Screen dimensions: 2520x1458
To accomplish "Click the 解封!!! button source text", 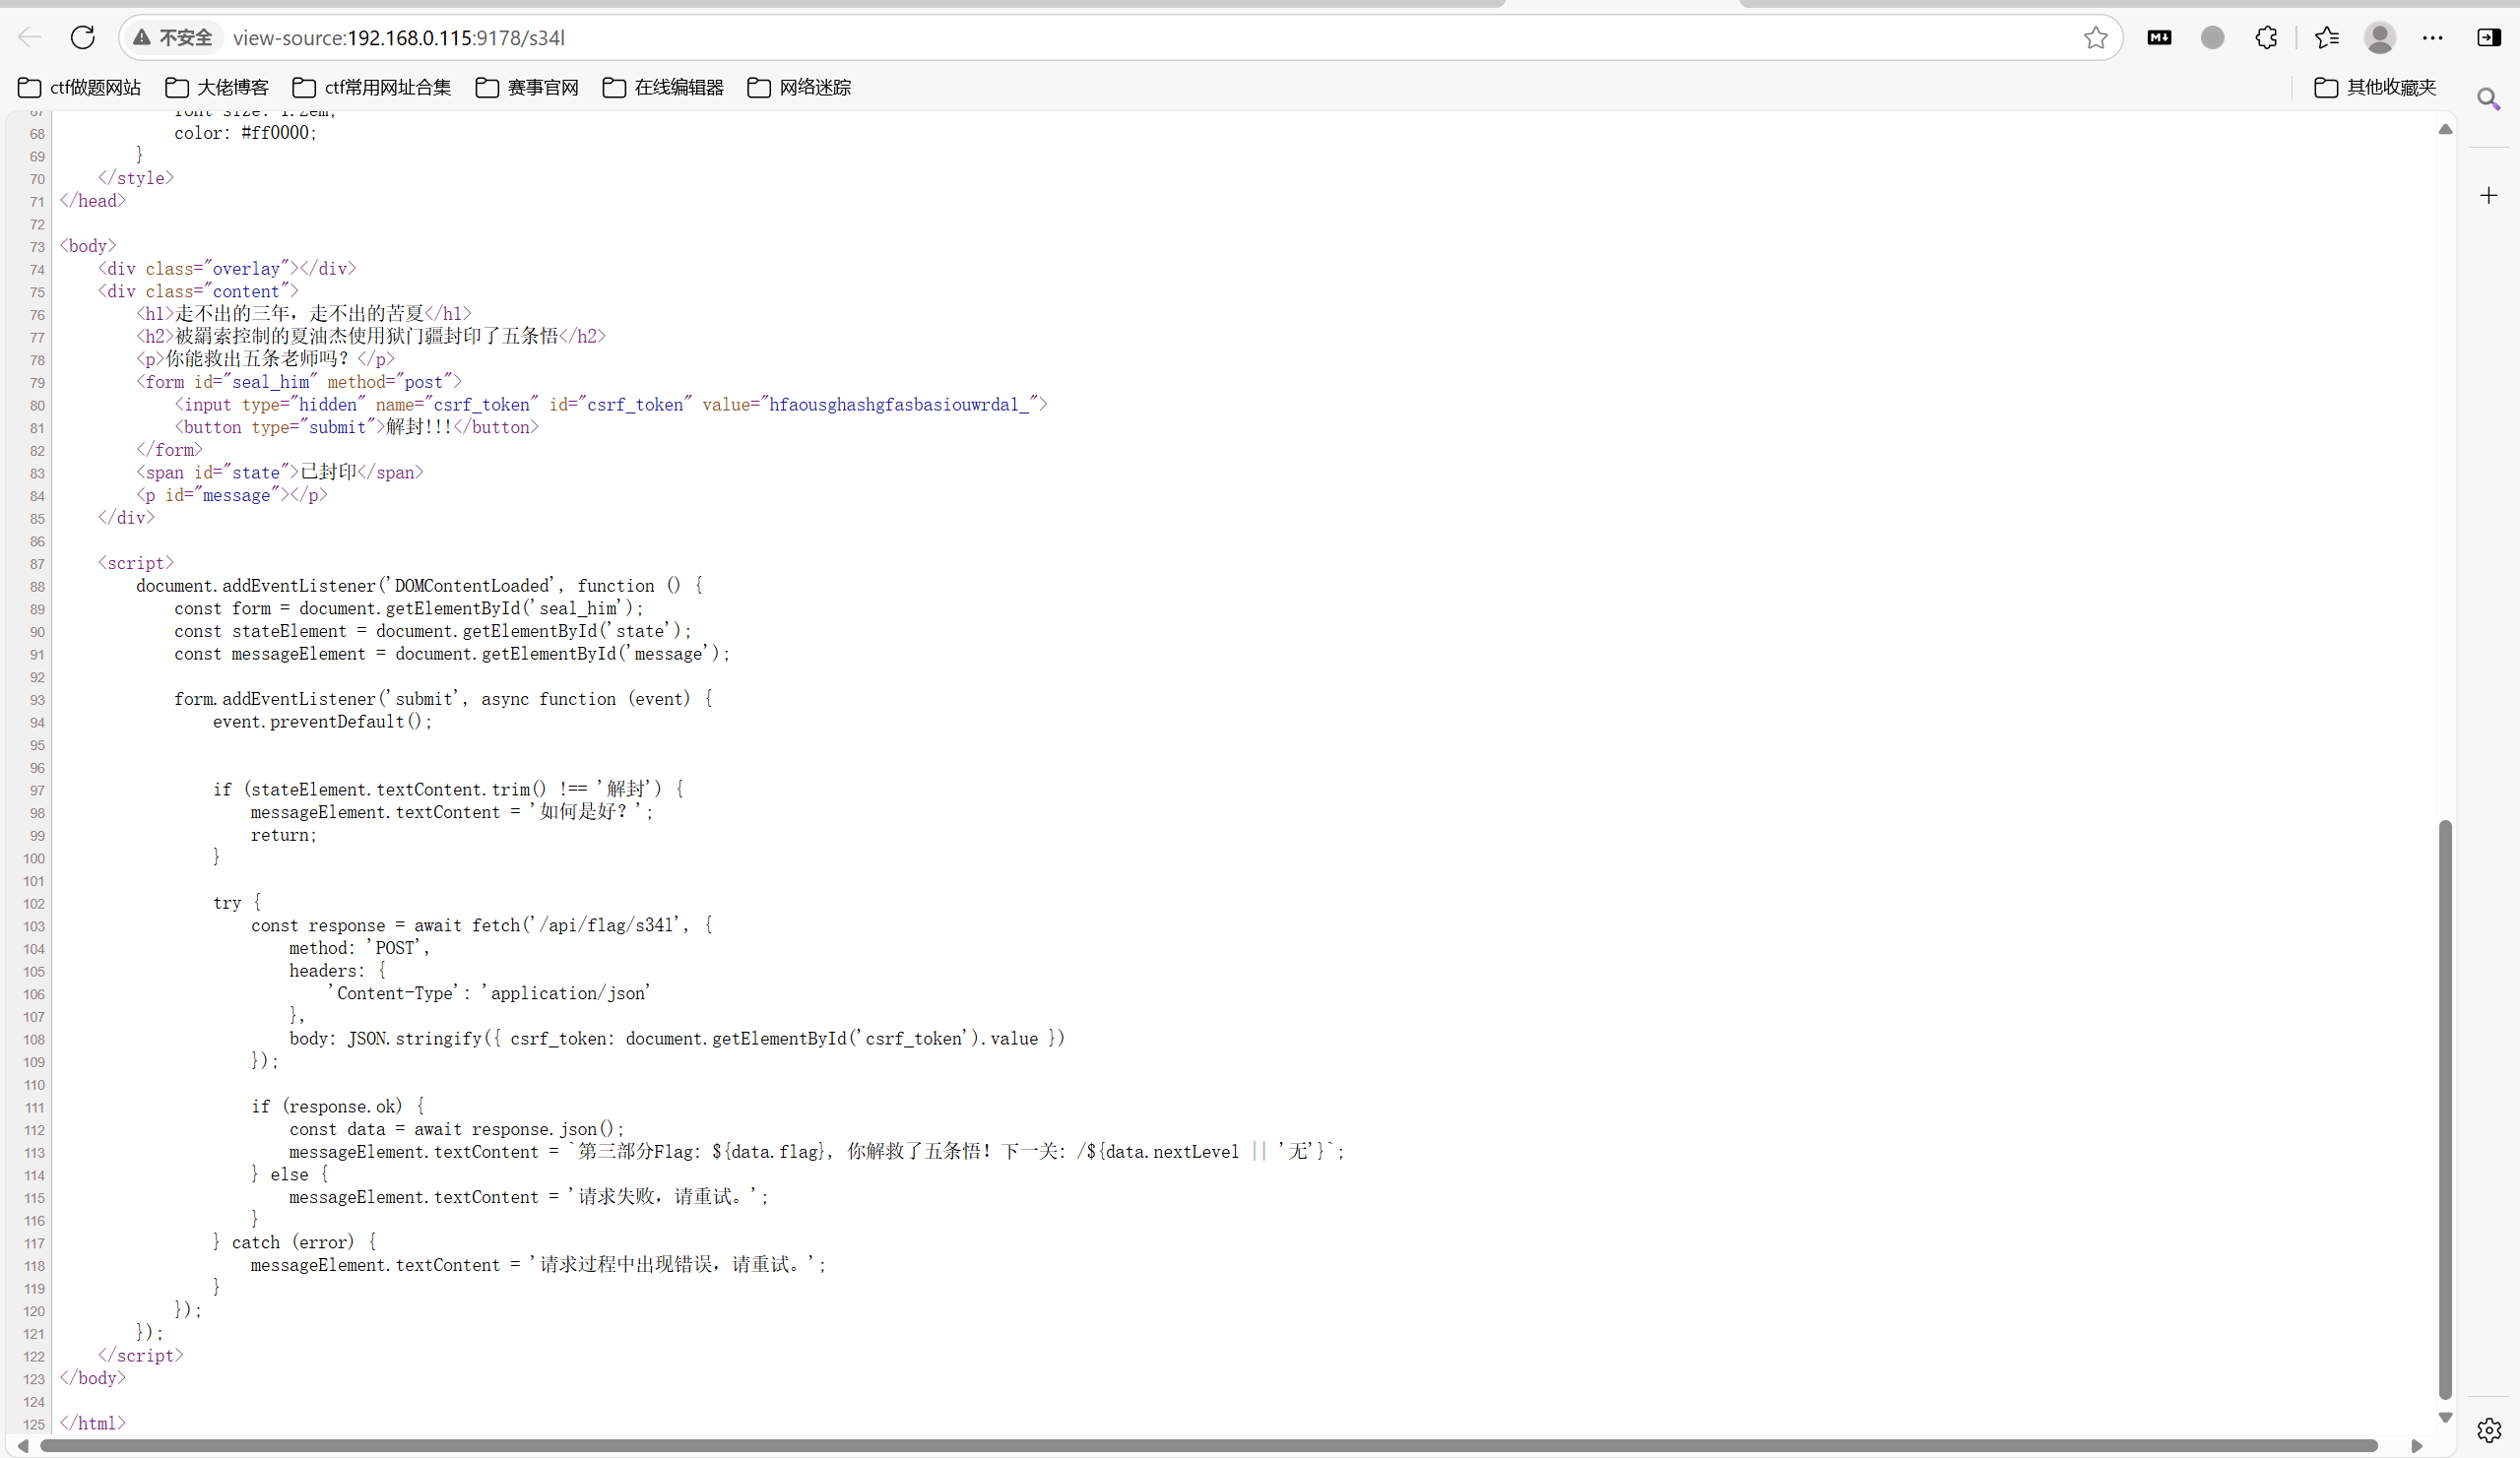I will pos(419,427).
